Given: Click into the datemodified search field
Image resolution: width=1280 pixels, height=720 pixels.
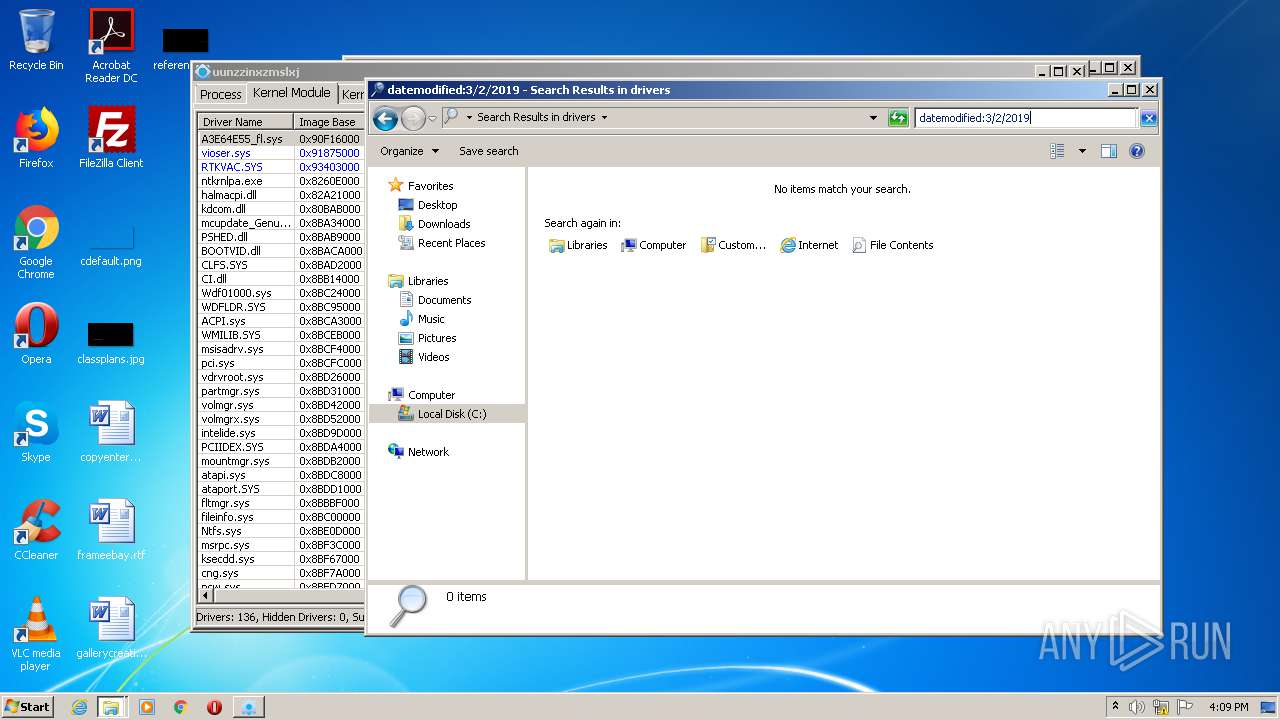Looking at the screenshot, I should tap(1026, 118).
